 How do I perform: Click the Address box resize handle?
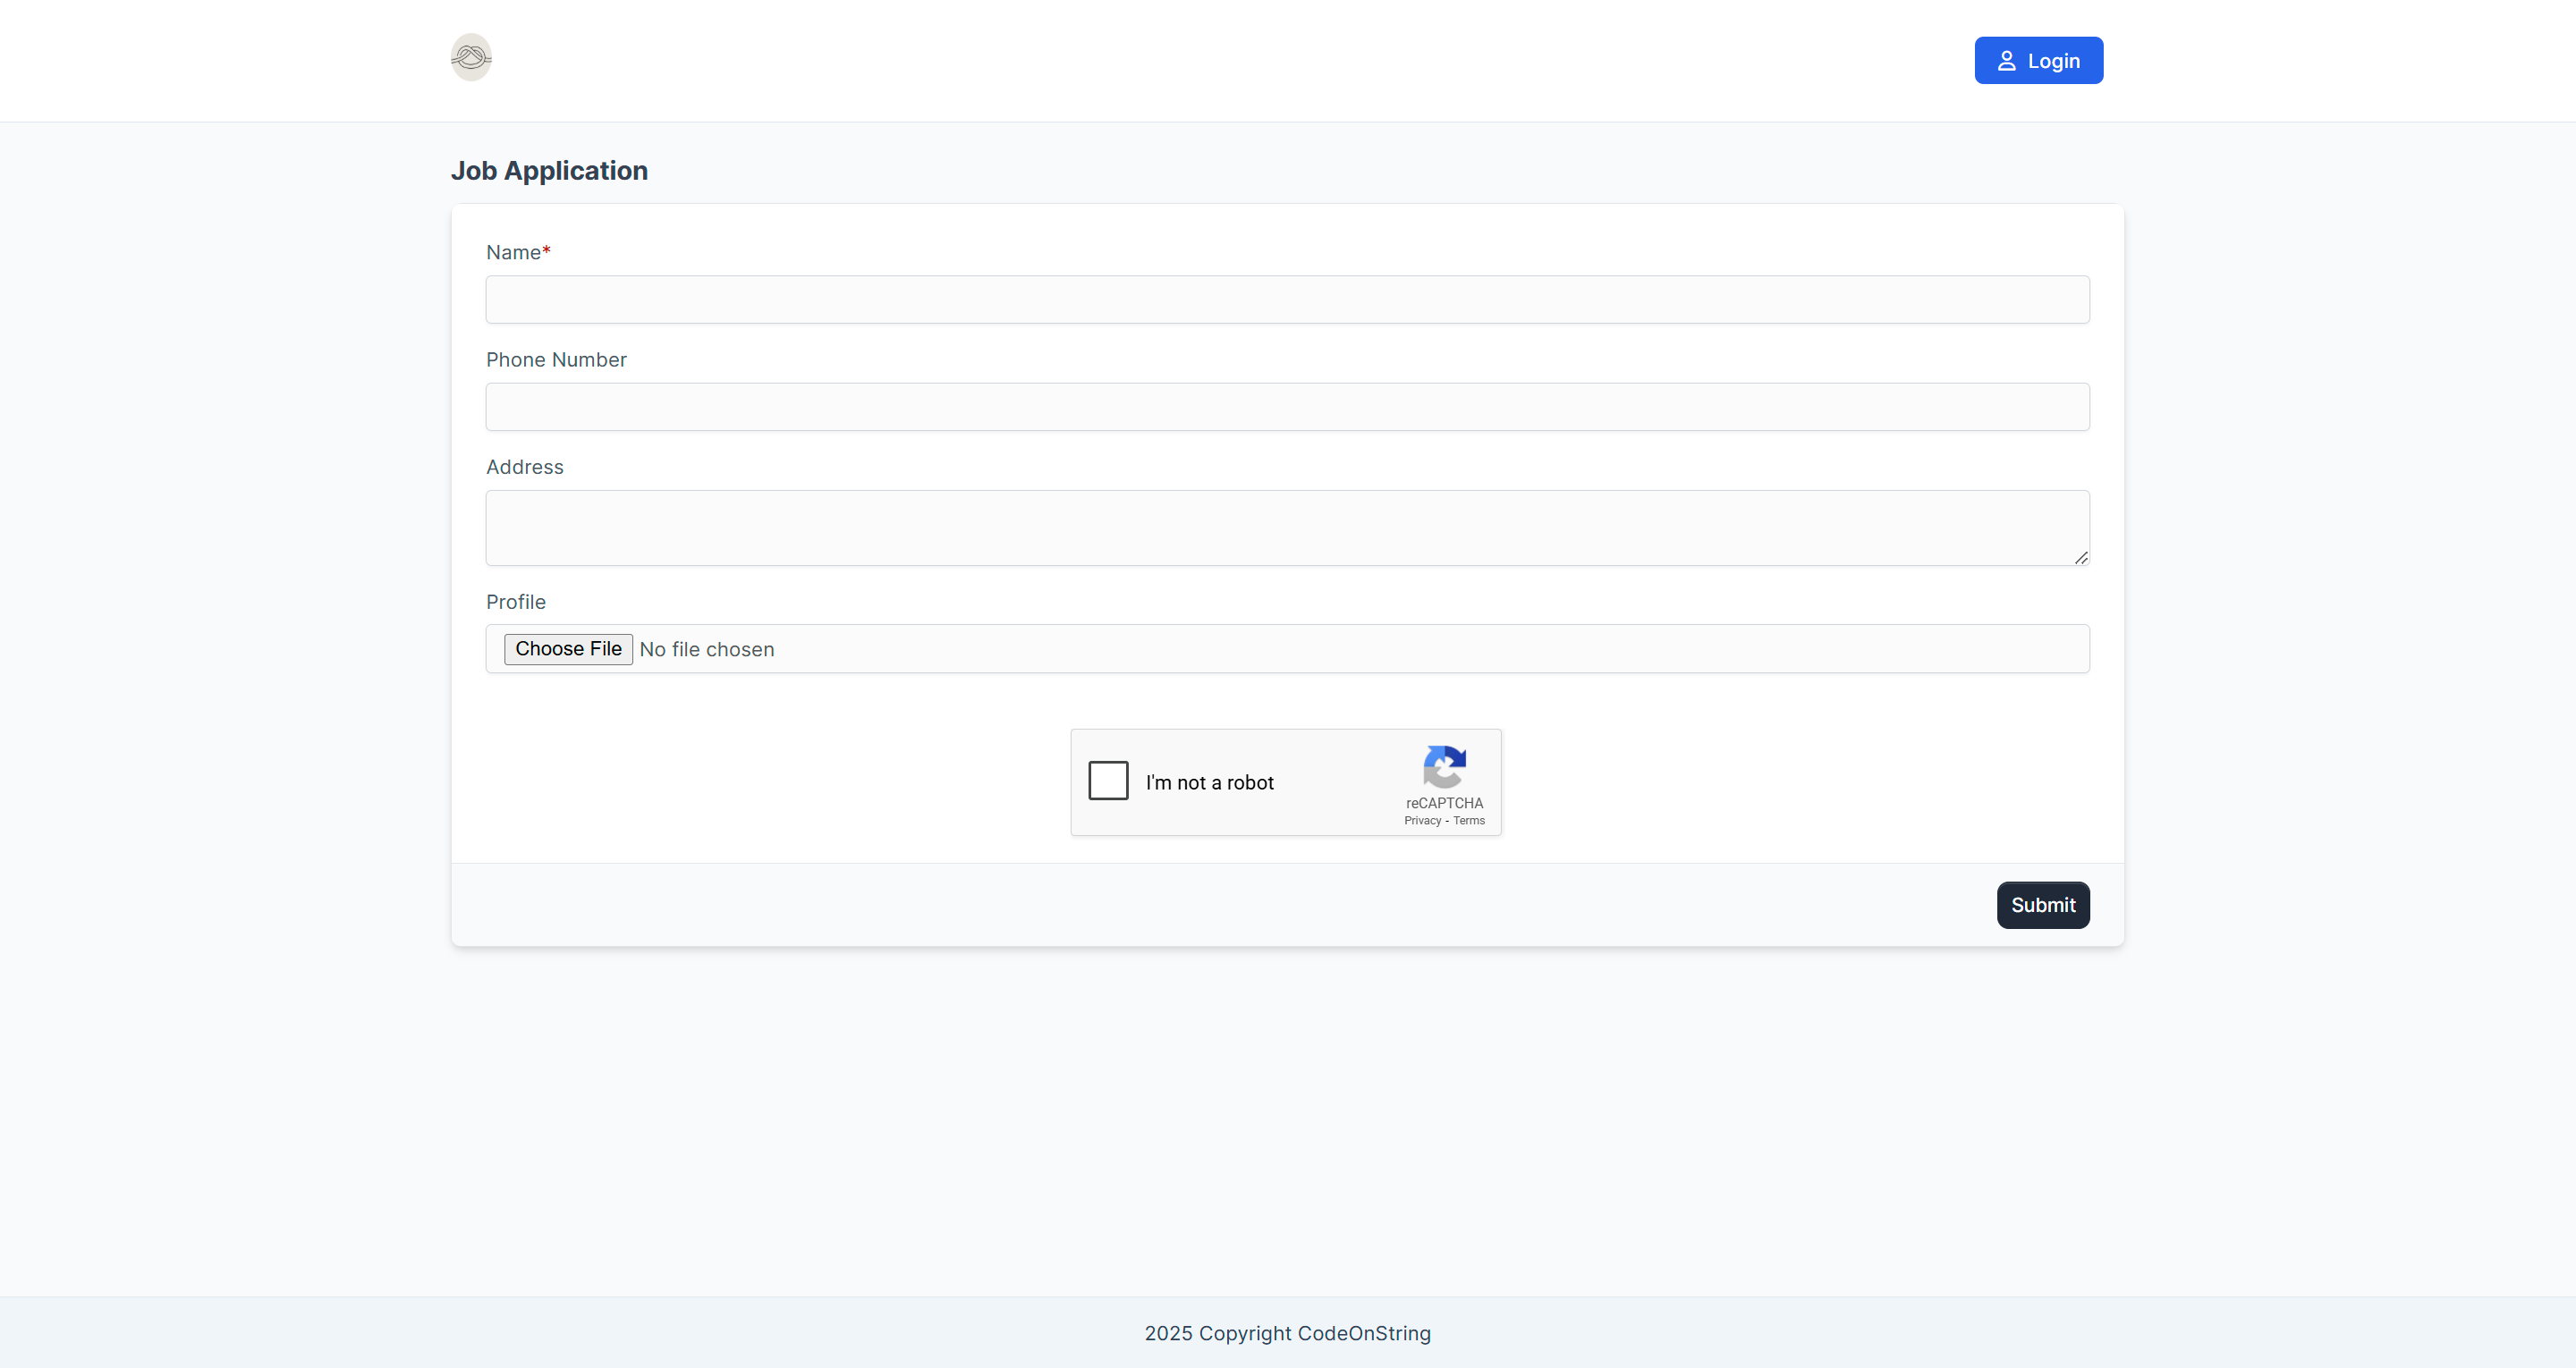[x=2081, y=558]
